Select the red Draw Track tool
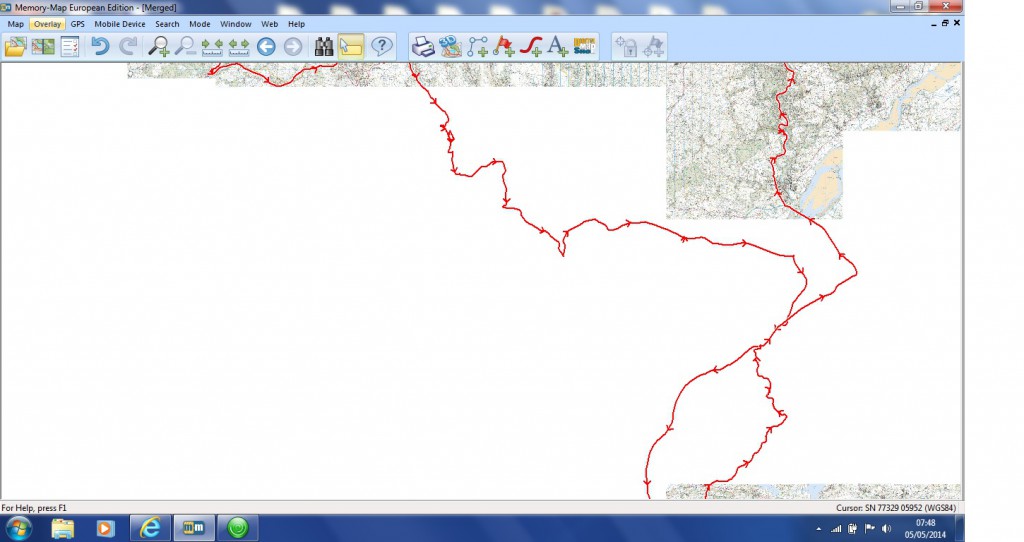The width and height of the screenshot is (1024, 542). coord(531,46)
